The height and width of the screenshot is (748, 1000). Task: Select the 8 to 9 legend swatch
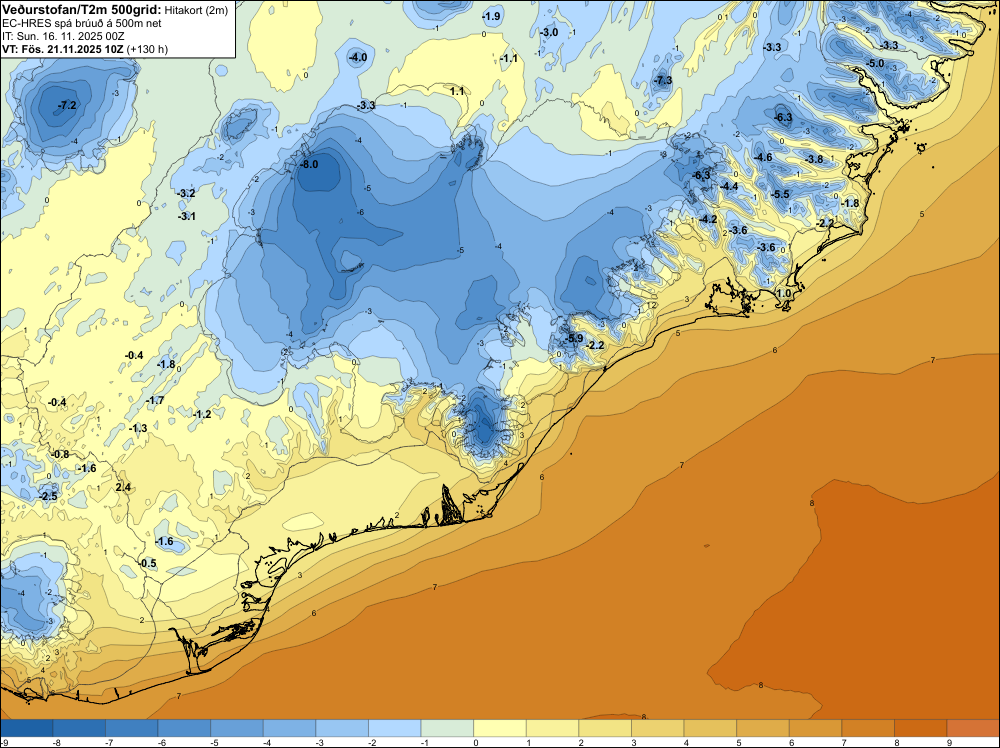[921, 728]
